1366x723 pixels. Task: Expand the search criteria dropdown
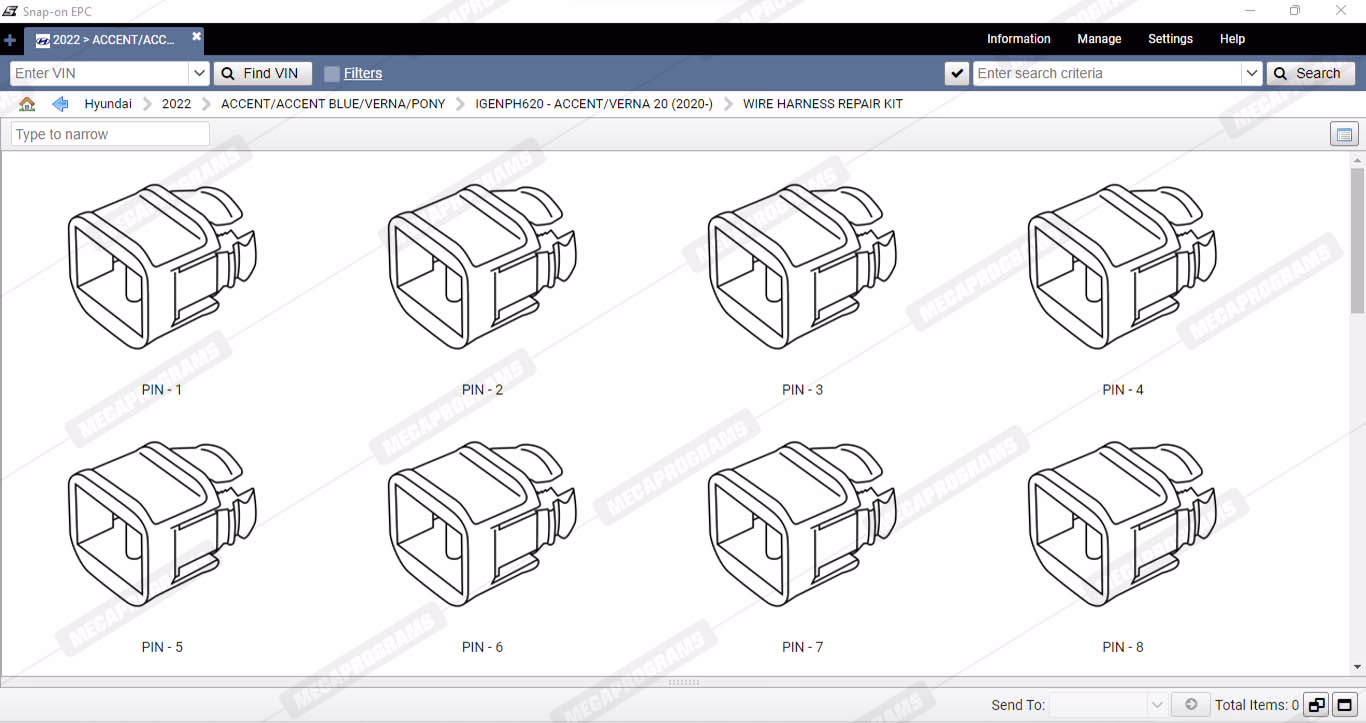pyautogui.click(x=1251, y=73)
